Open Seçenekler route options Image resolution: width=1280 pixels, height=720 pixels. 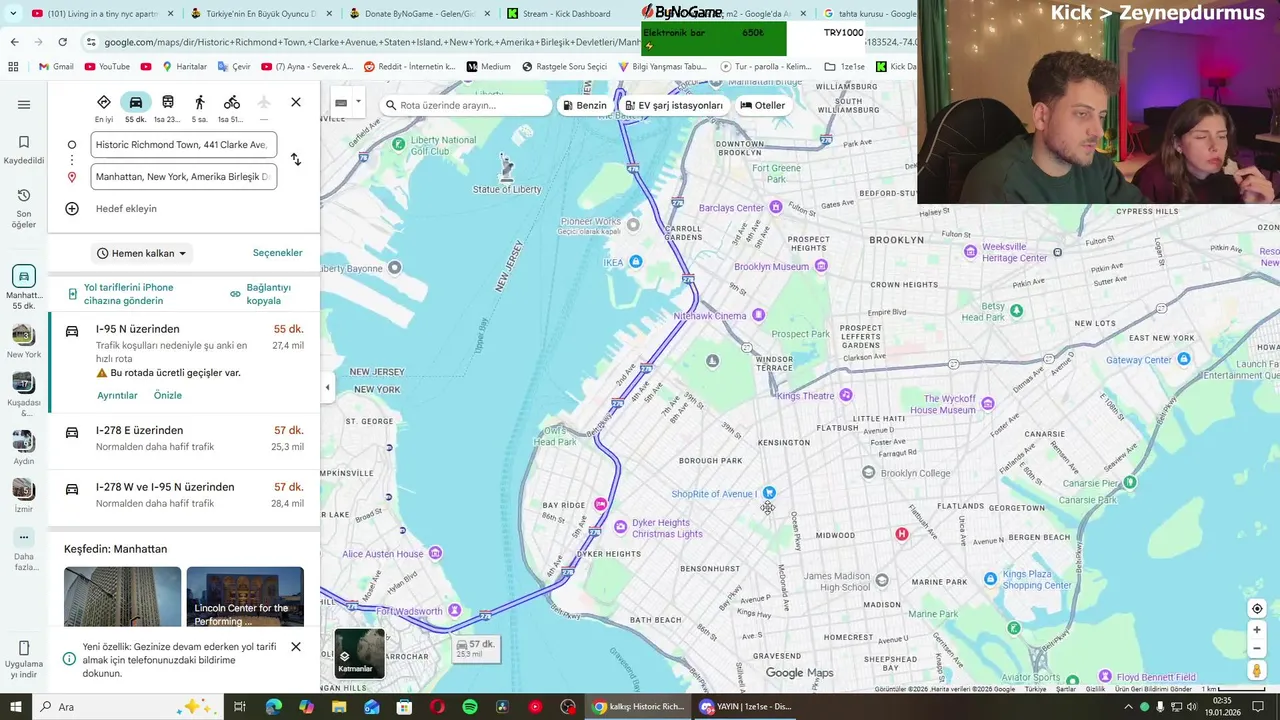277,253
